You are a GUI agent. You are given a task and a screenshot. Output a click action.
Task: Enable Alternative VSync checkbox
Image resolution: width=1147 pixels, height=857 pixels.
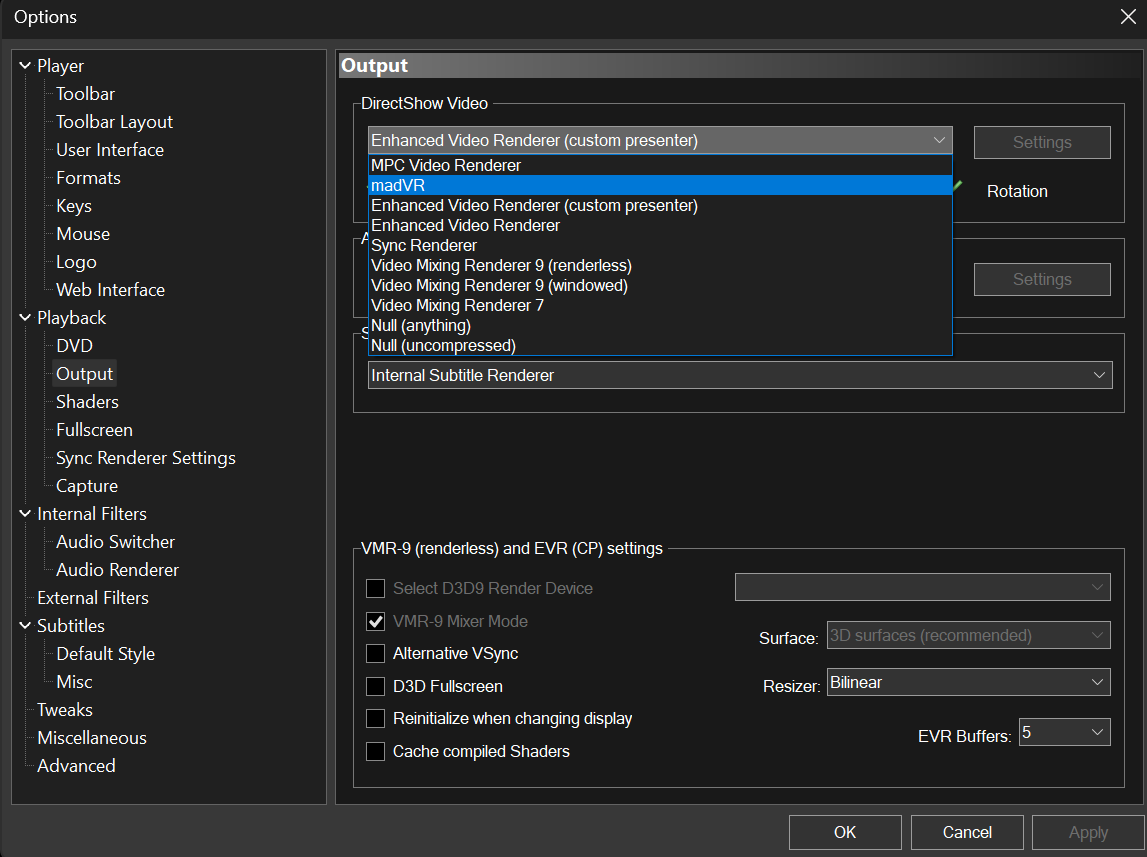tap(375, 653)
